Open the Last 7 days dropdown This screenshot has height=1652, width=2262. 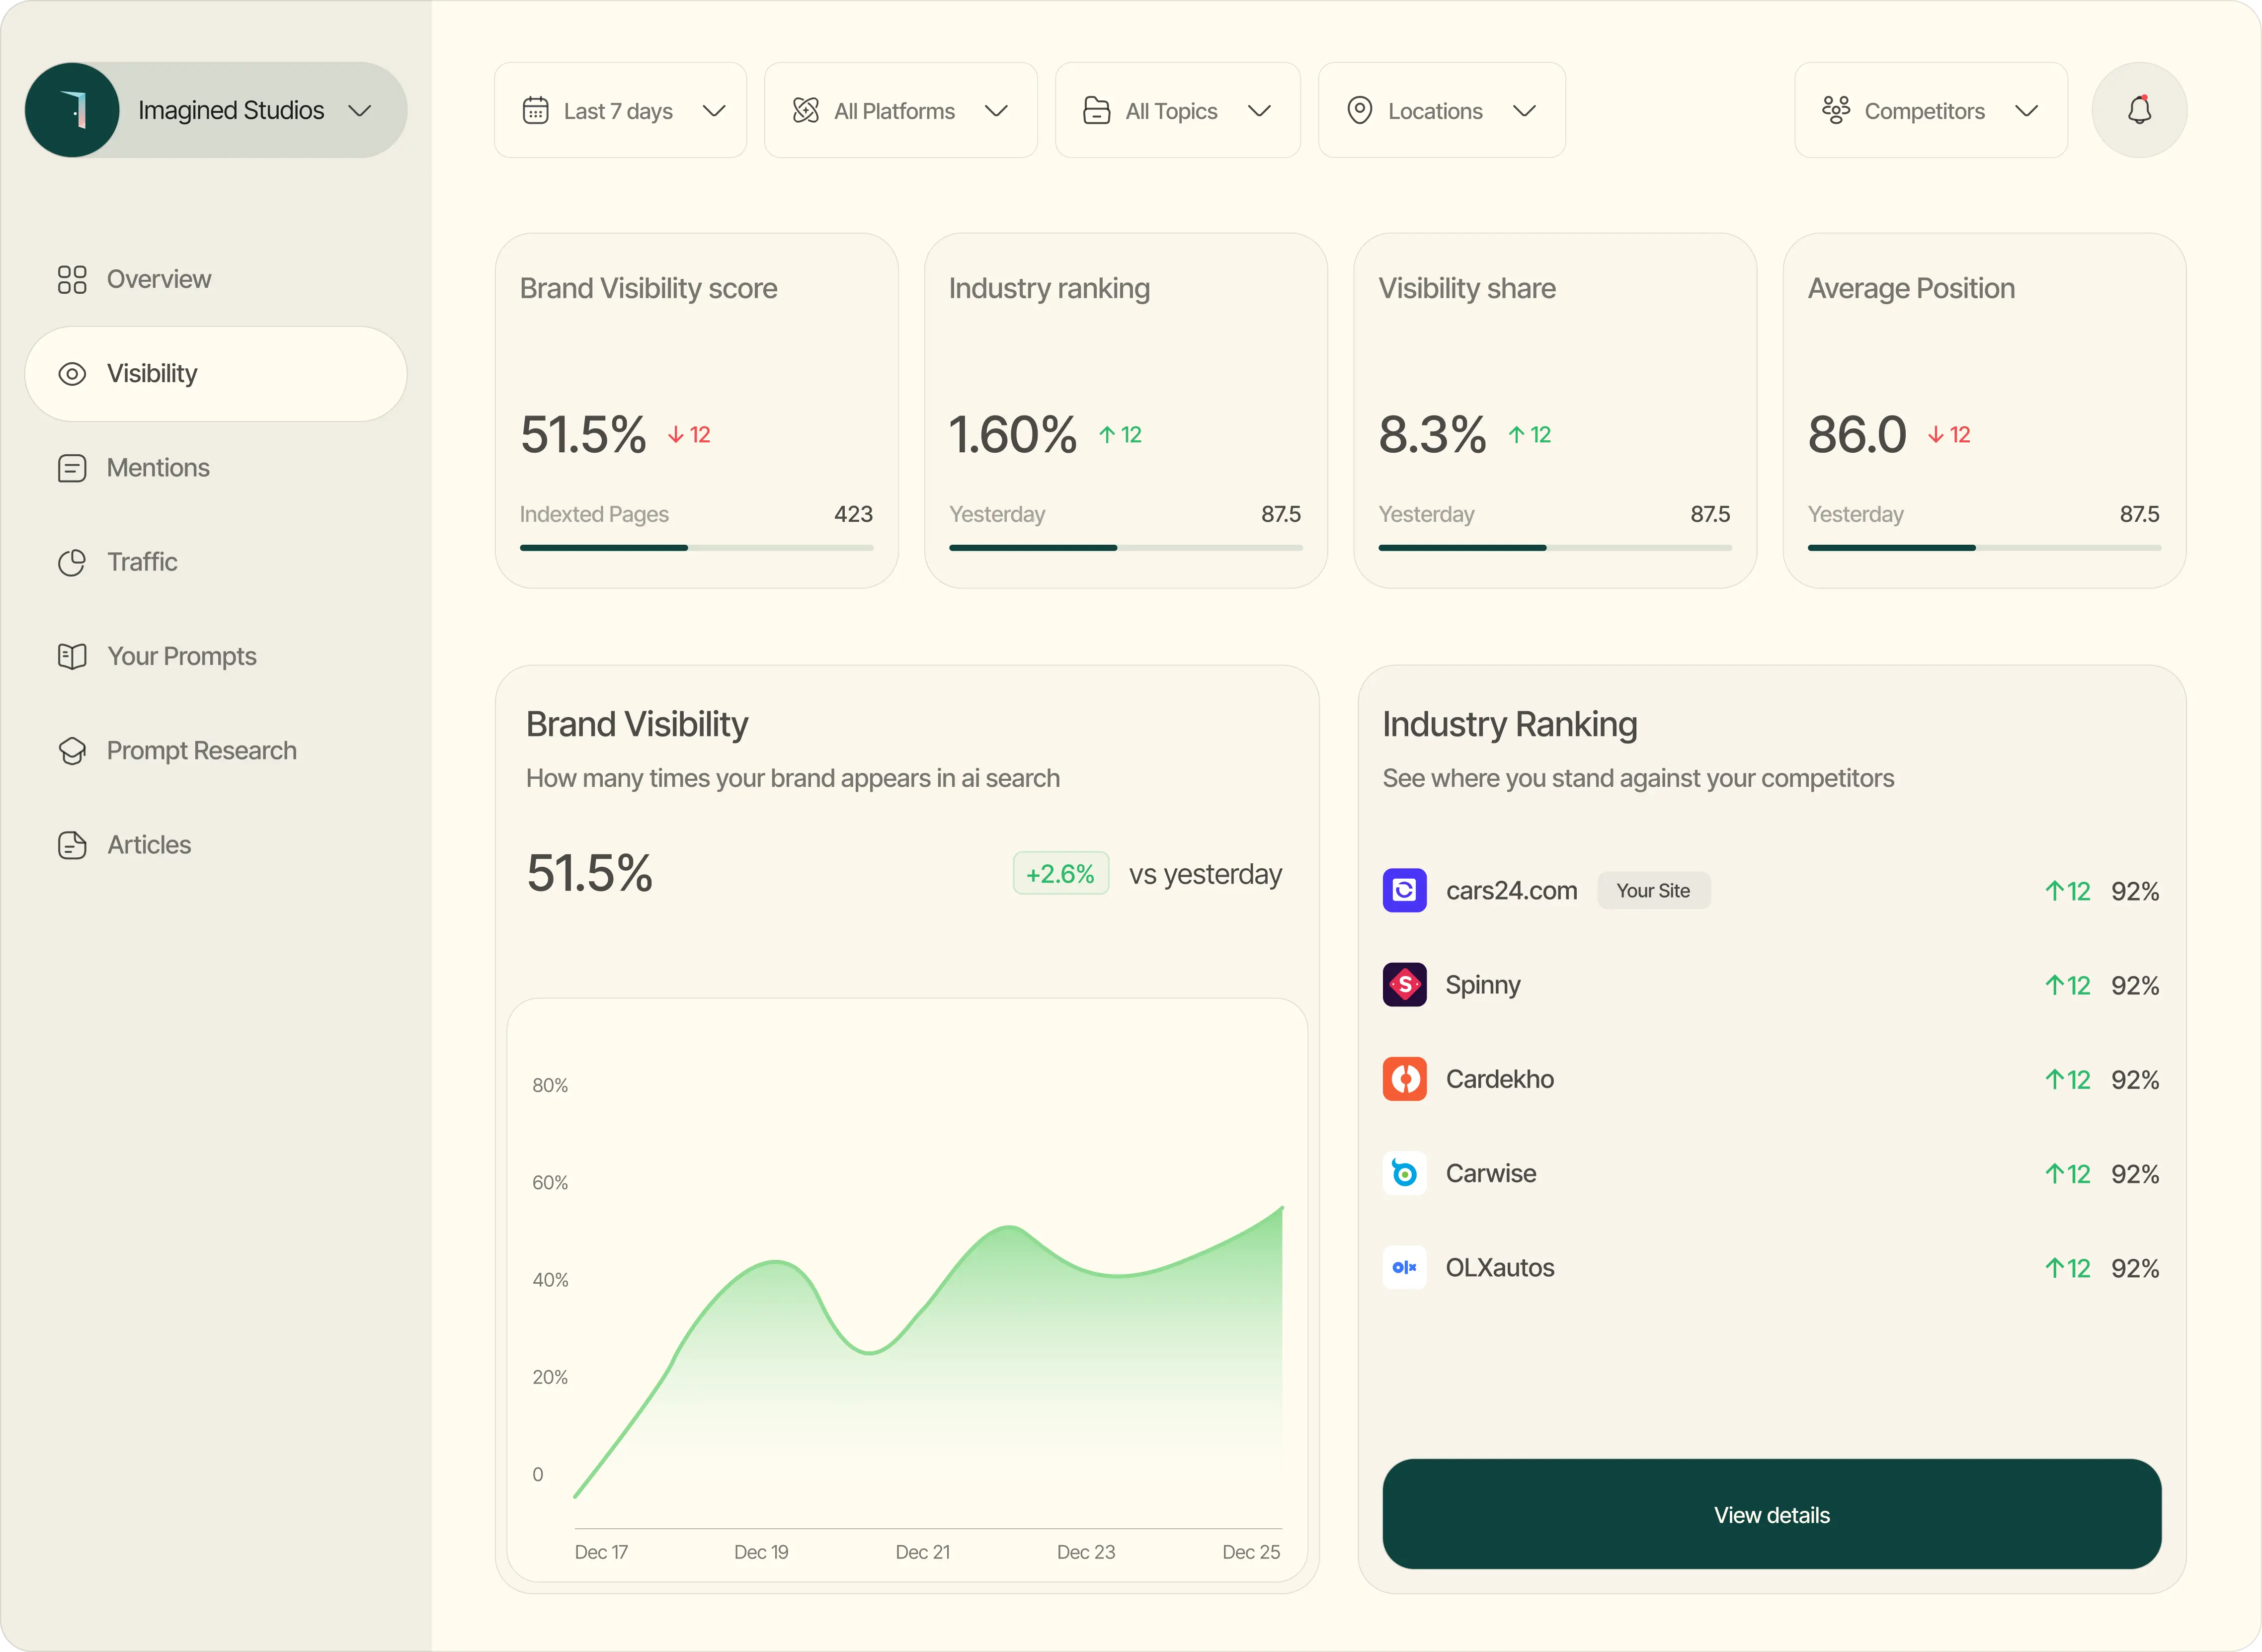tap(620, 110)
